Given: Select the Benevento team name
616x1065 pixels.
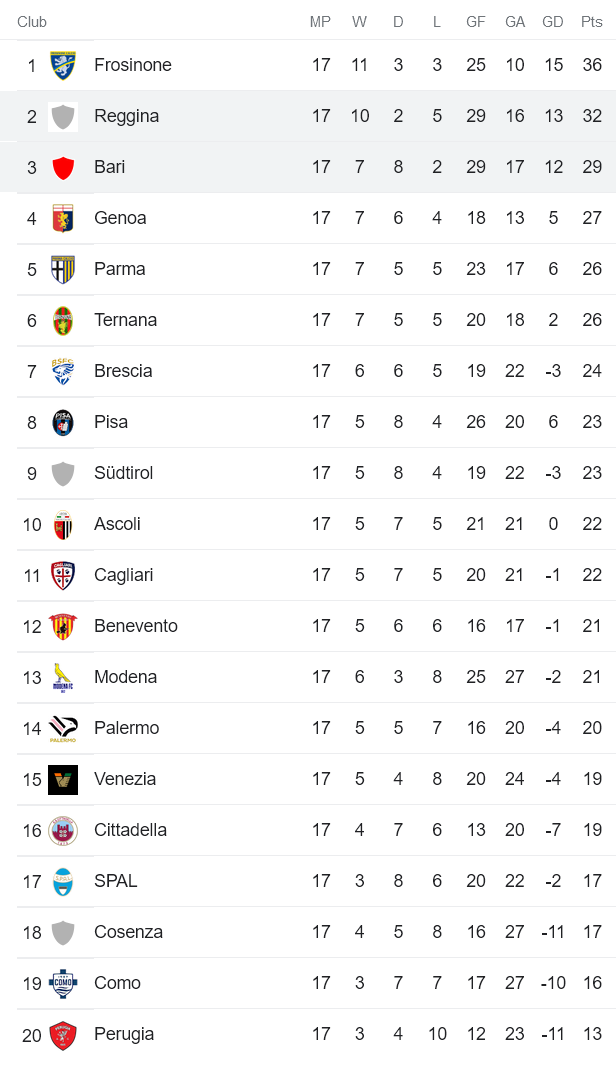Looking at the screenshot, I should tap(135, 626).
